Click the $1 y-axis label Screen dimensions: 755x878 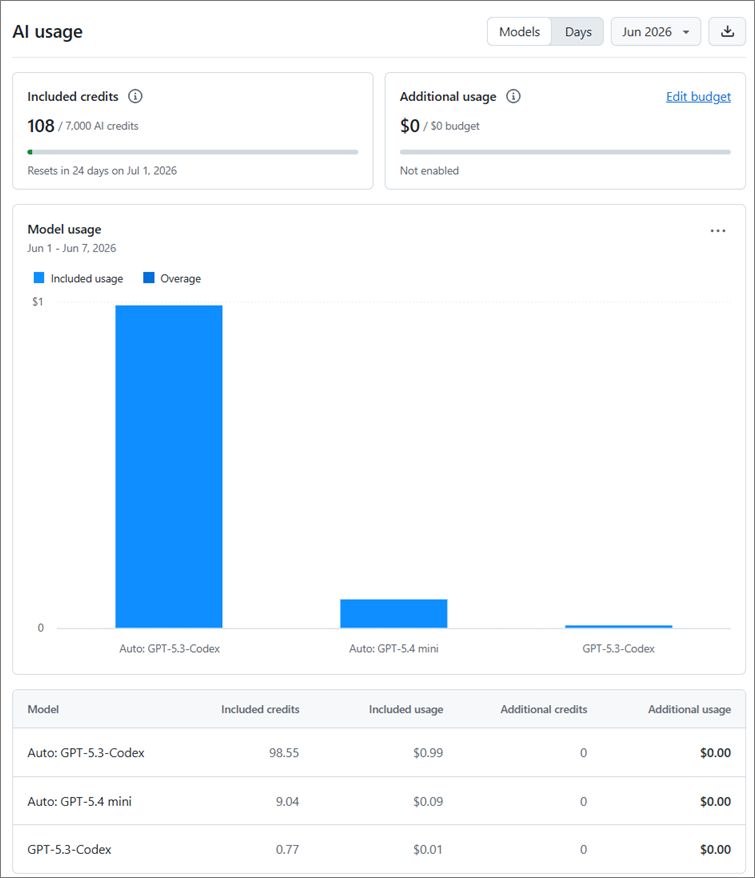click(x=38, y=302)
